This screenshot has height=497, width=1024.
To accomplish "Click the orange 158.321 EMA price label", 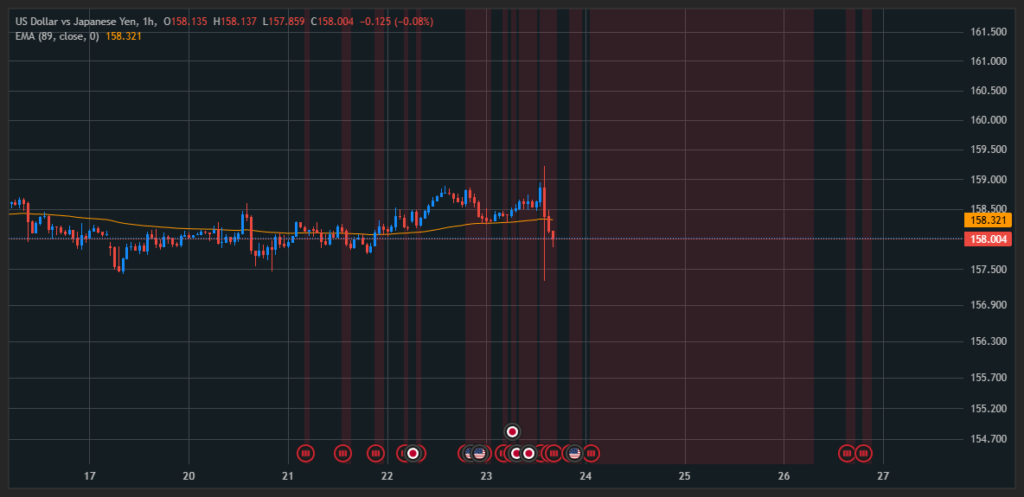I will tap(988, 220).
